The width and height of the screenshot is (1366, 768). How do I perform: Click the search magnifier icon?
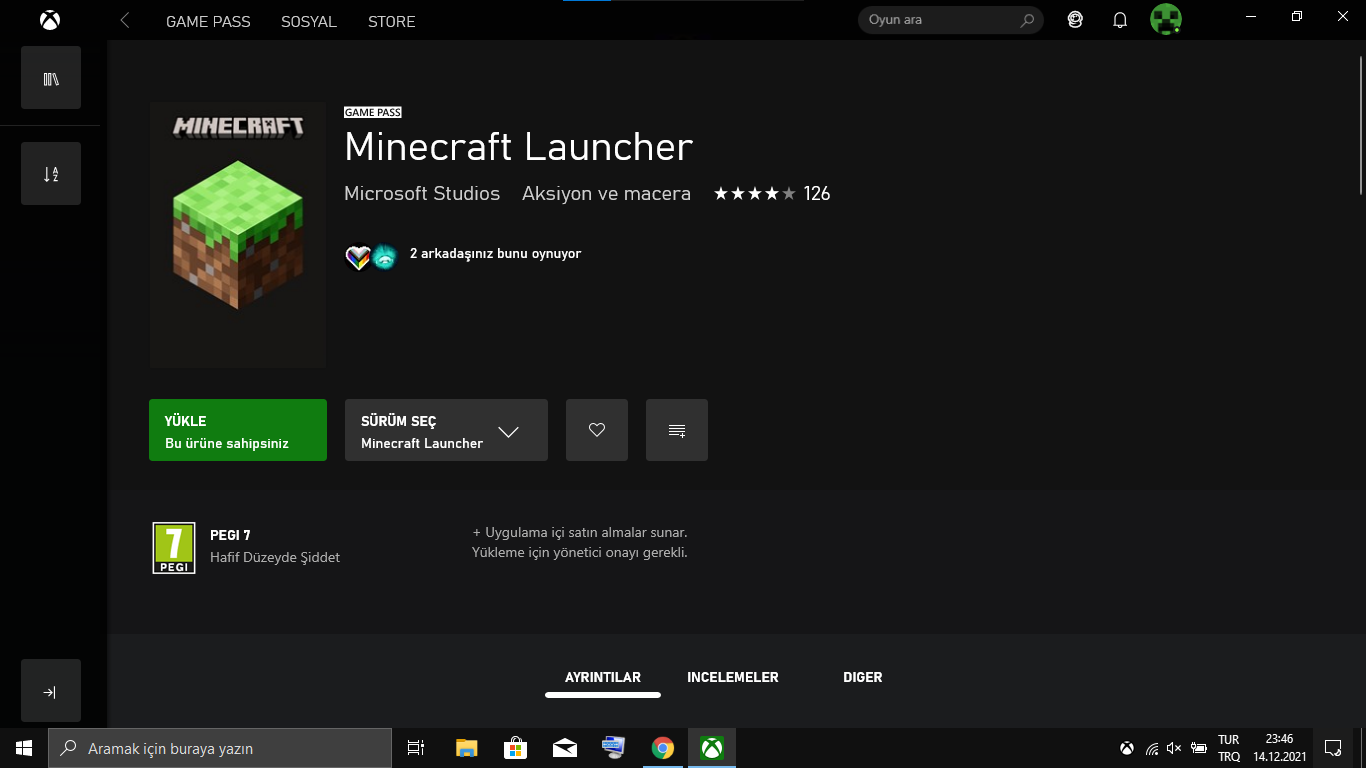point(1027,20)
